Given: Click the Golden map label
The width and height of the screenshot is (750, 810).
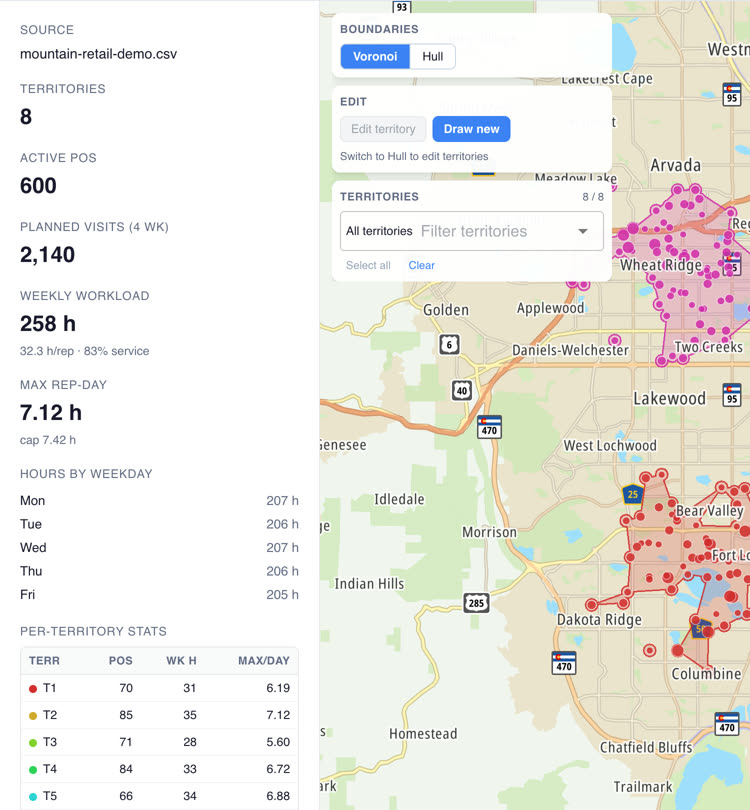Looking at the screenshot, I should point(446,310).
